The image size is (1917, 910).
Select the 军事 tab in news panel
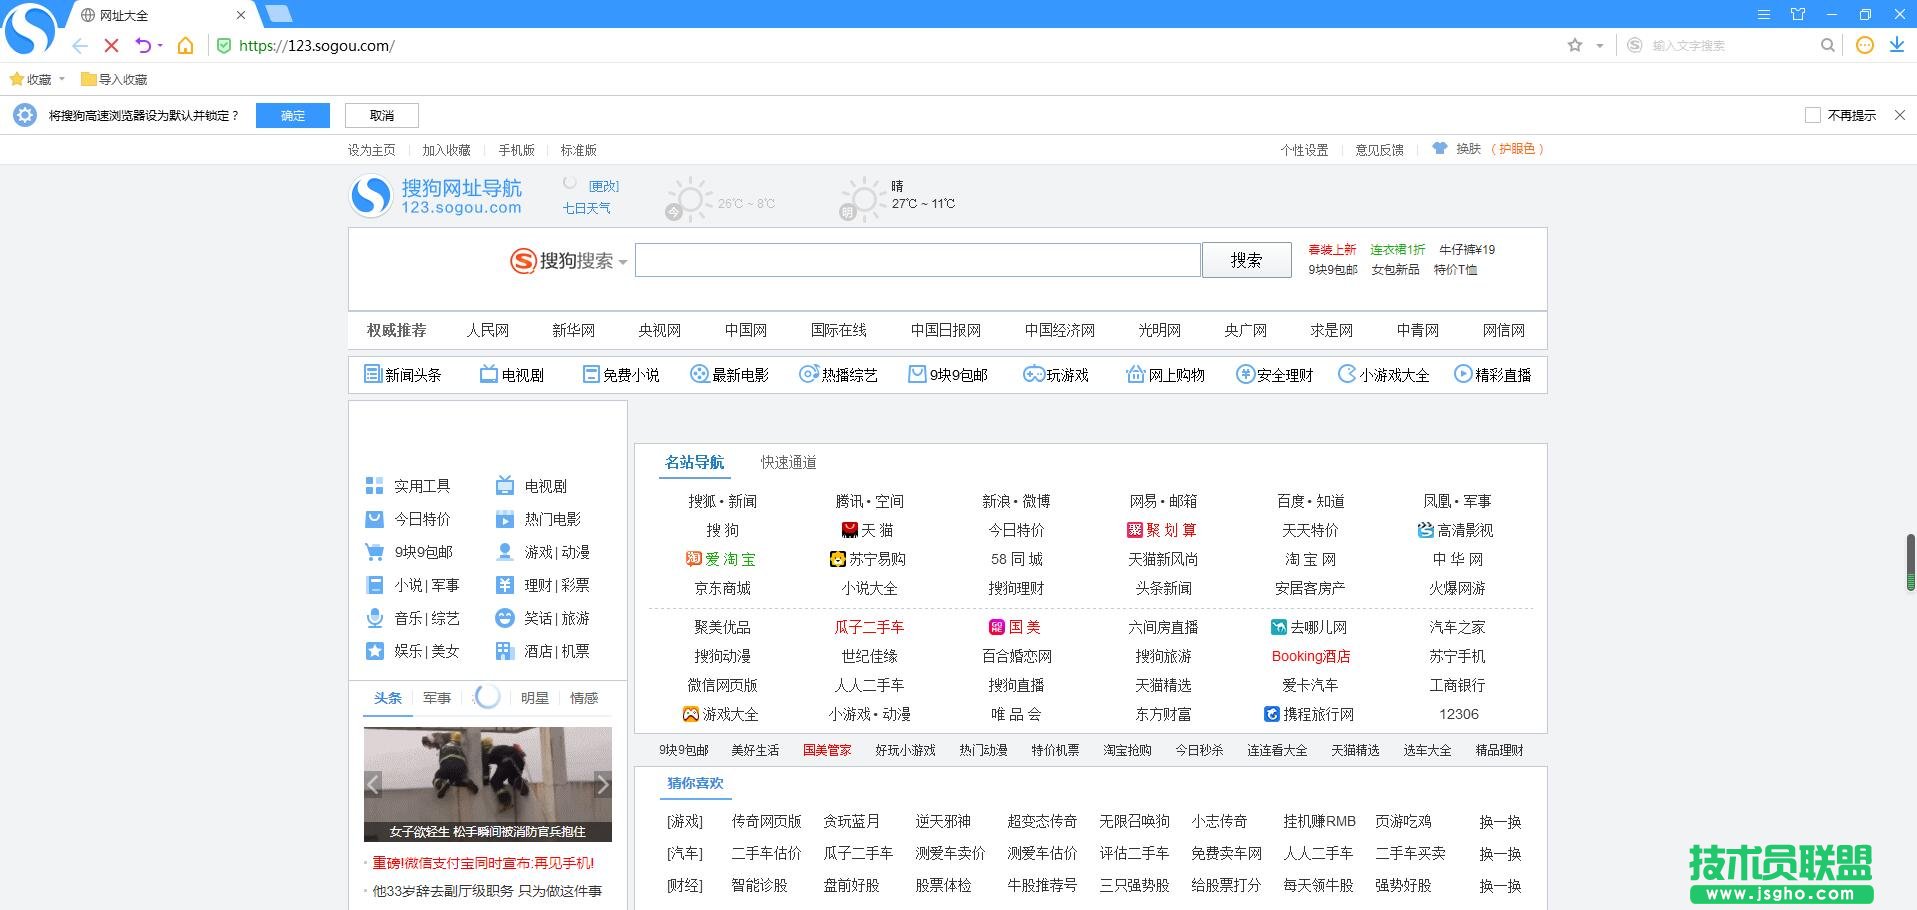coord(437,698)
